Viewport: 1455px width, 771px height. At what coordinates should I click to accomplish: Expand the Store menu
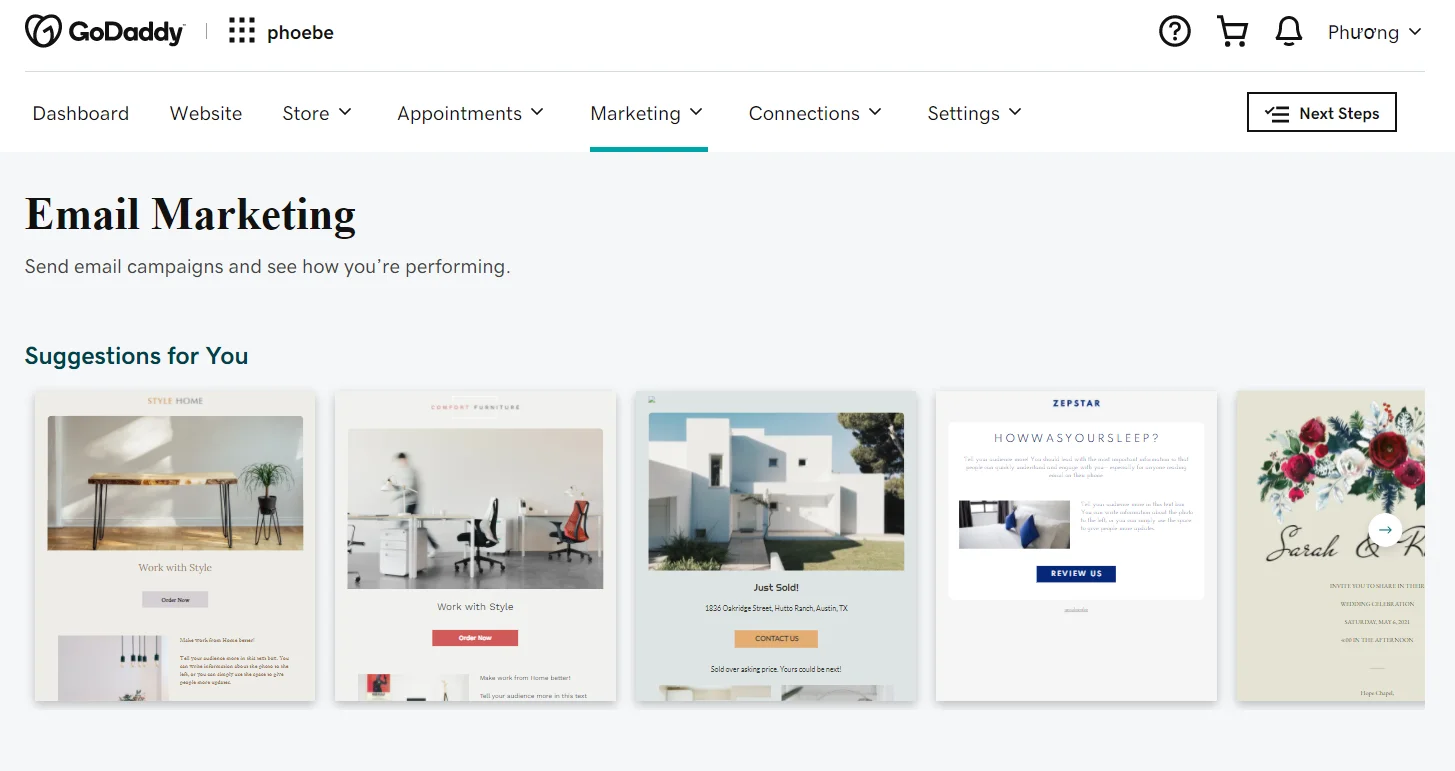(317, 113)
